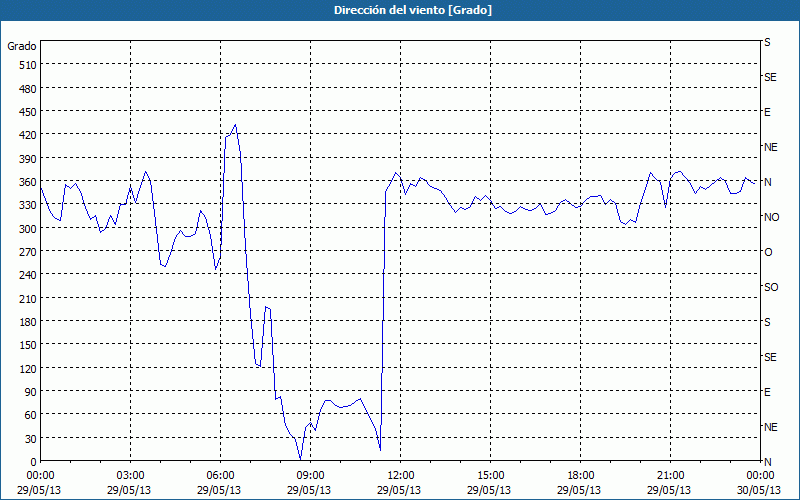Screen dimensions: 800x500
Task: Click the N compass label beside 360
Action: click(767, 182)
